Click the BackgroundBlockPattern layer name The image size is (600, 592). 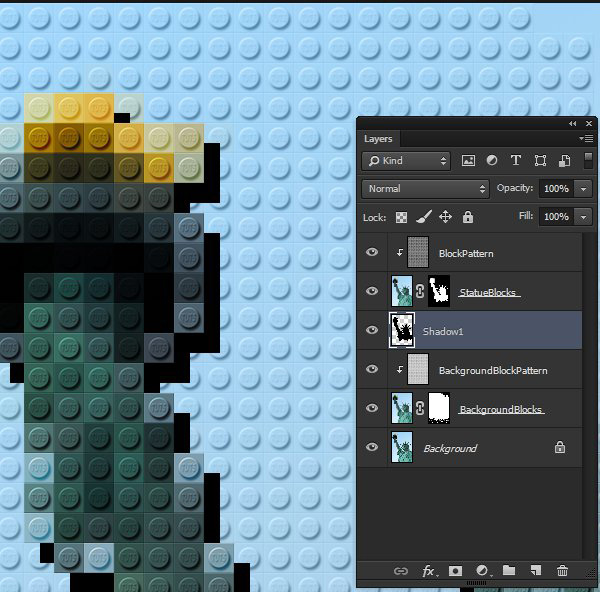493,370
